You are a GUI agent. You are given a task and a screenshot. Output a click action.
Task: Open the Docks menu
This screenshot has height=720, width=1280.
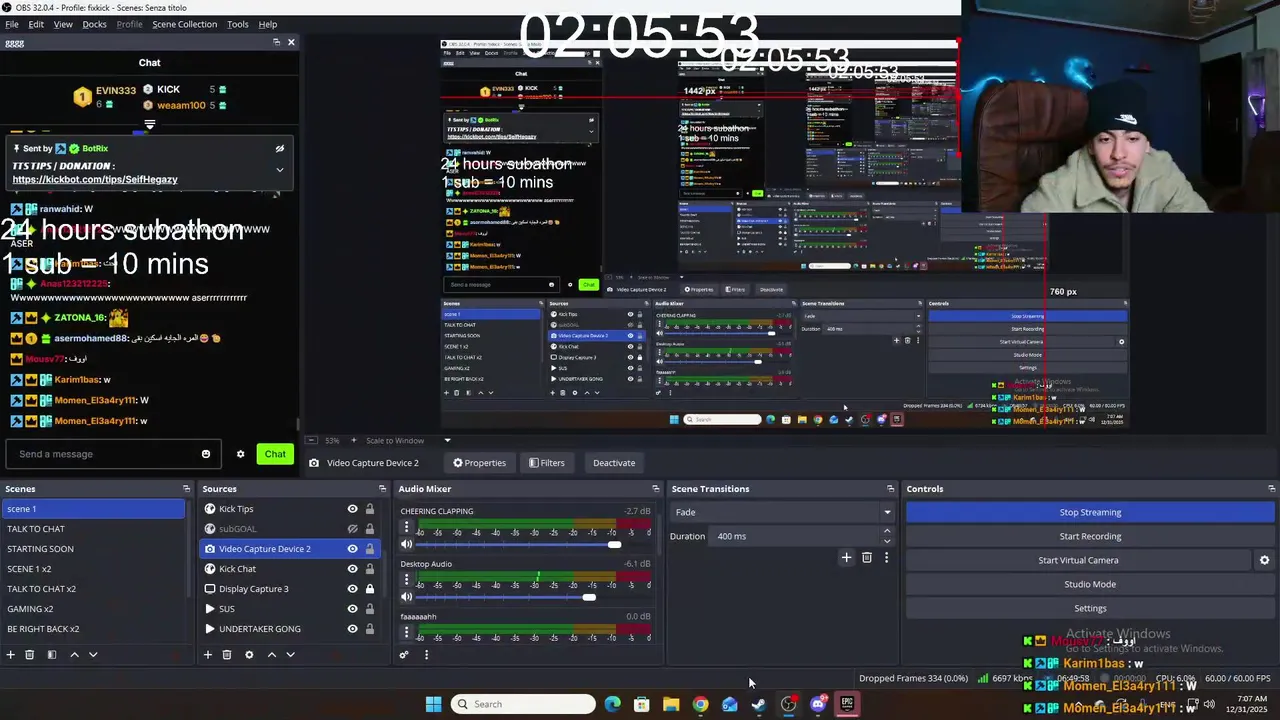tap(94, 24)
